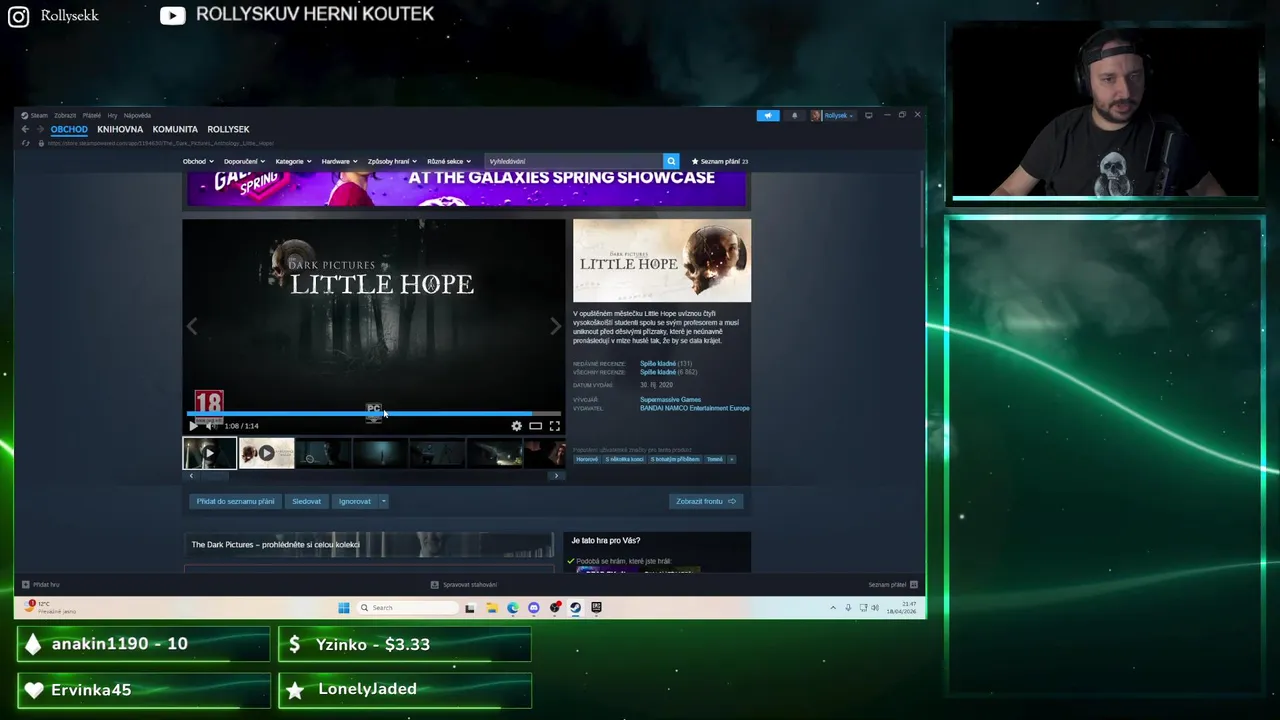Viewport: 1280px width, 720px height.
Task: Click Zobrazit frontu button
Action: (706, 501)
